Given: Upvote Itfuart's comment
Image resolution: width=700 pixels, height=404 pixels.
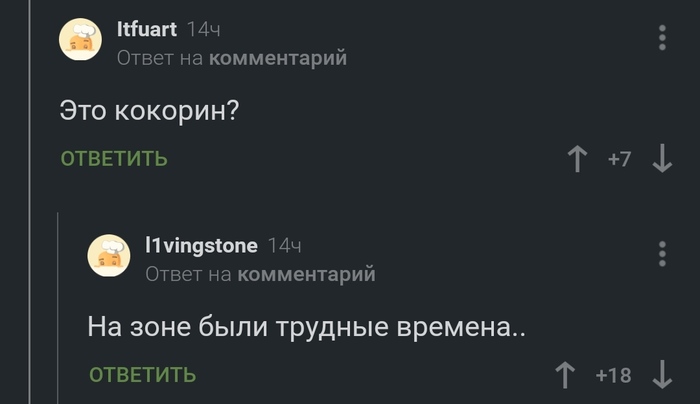Looking at the screenshot, I should (x=577, y=159).
